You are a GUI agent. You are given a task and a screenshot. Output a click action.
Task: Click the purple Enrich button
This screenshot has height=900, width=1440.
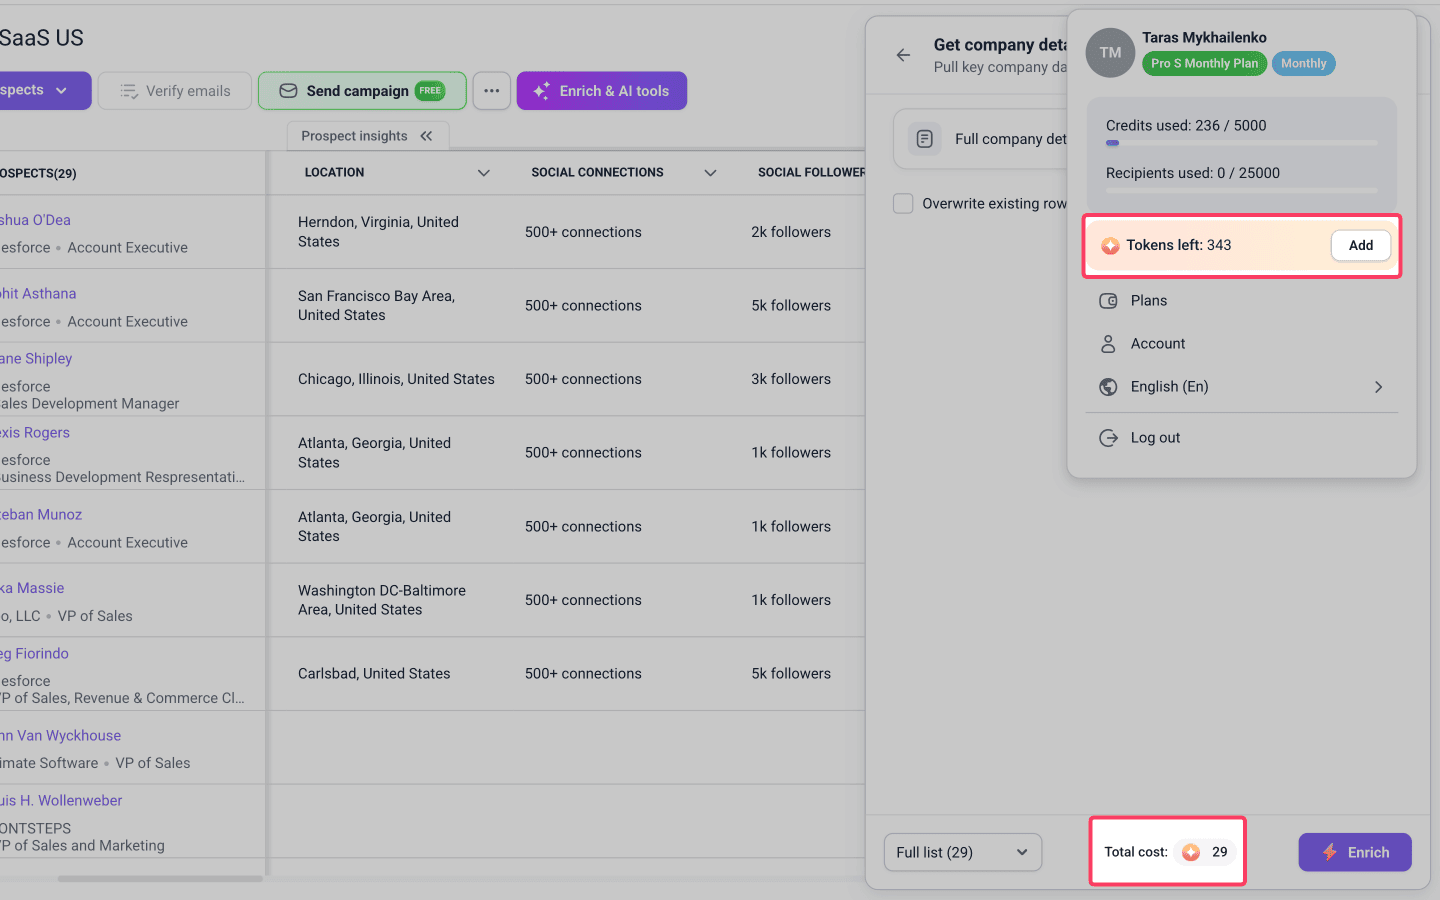coord(1355,852)
